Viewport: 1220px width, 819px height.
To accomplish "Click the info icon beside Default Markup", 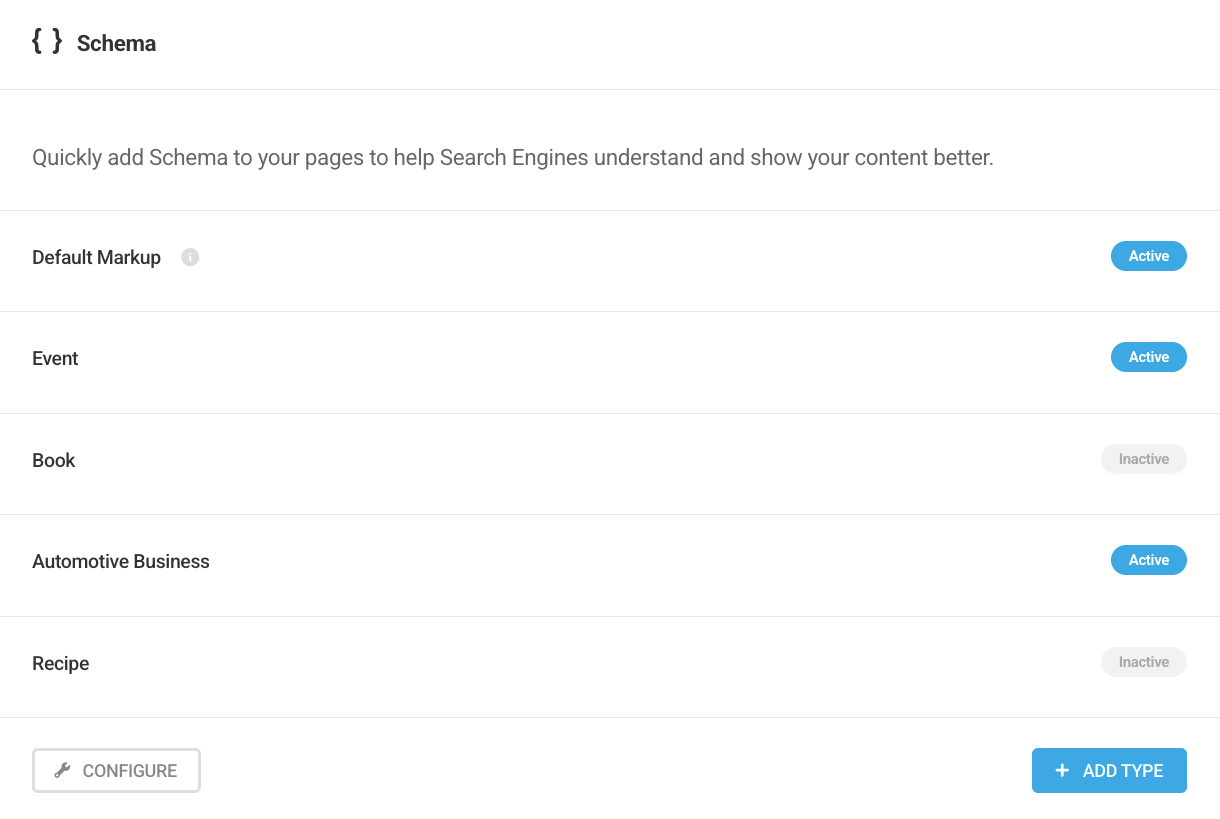I will point(190,257).
